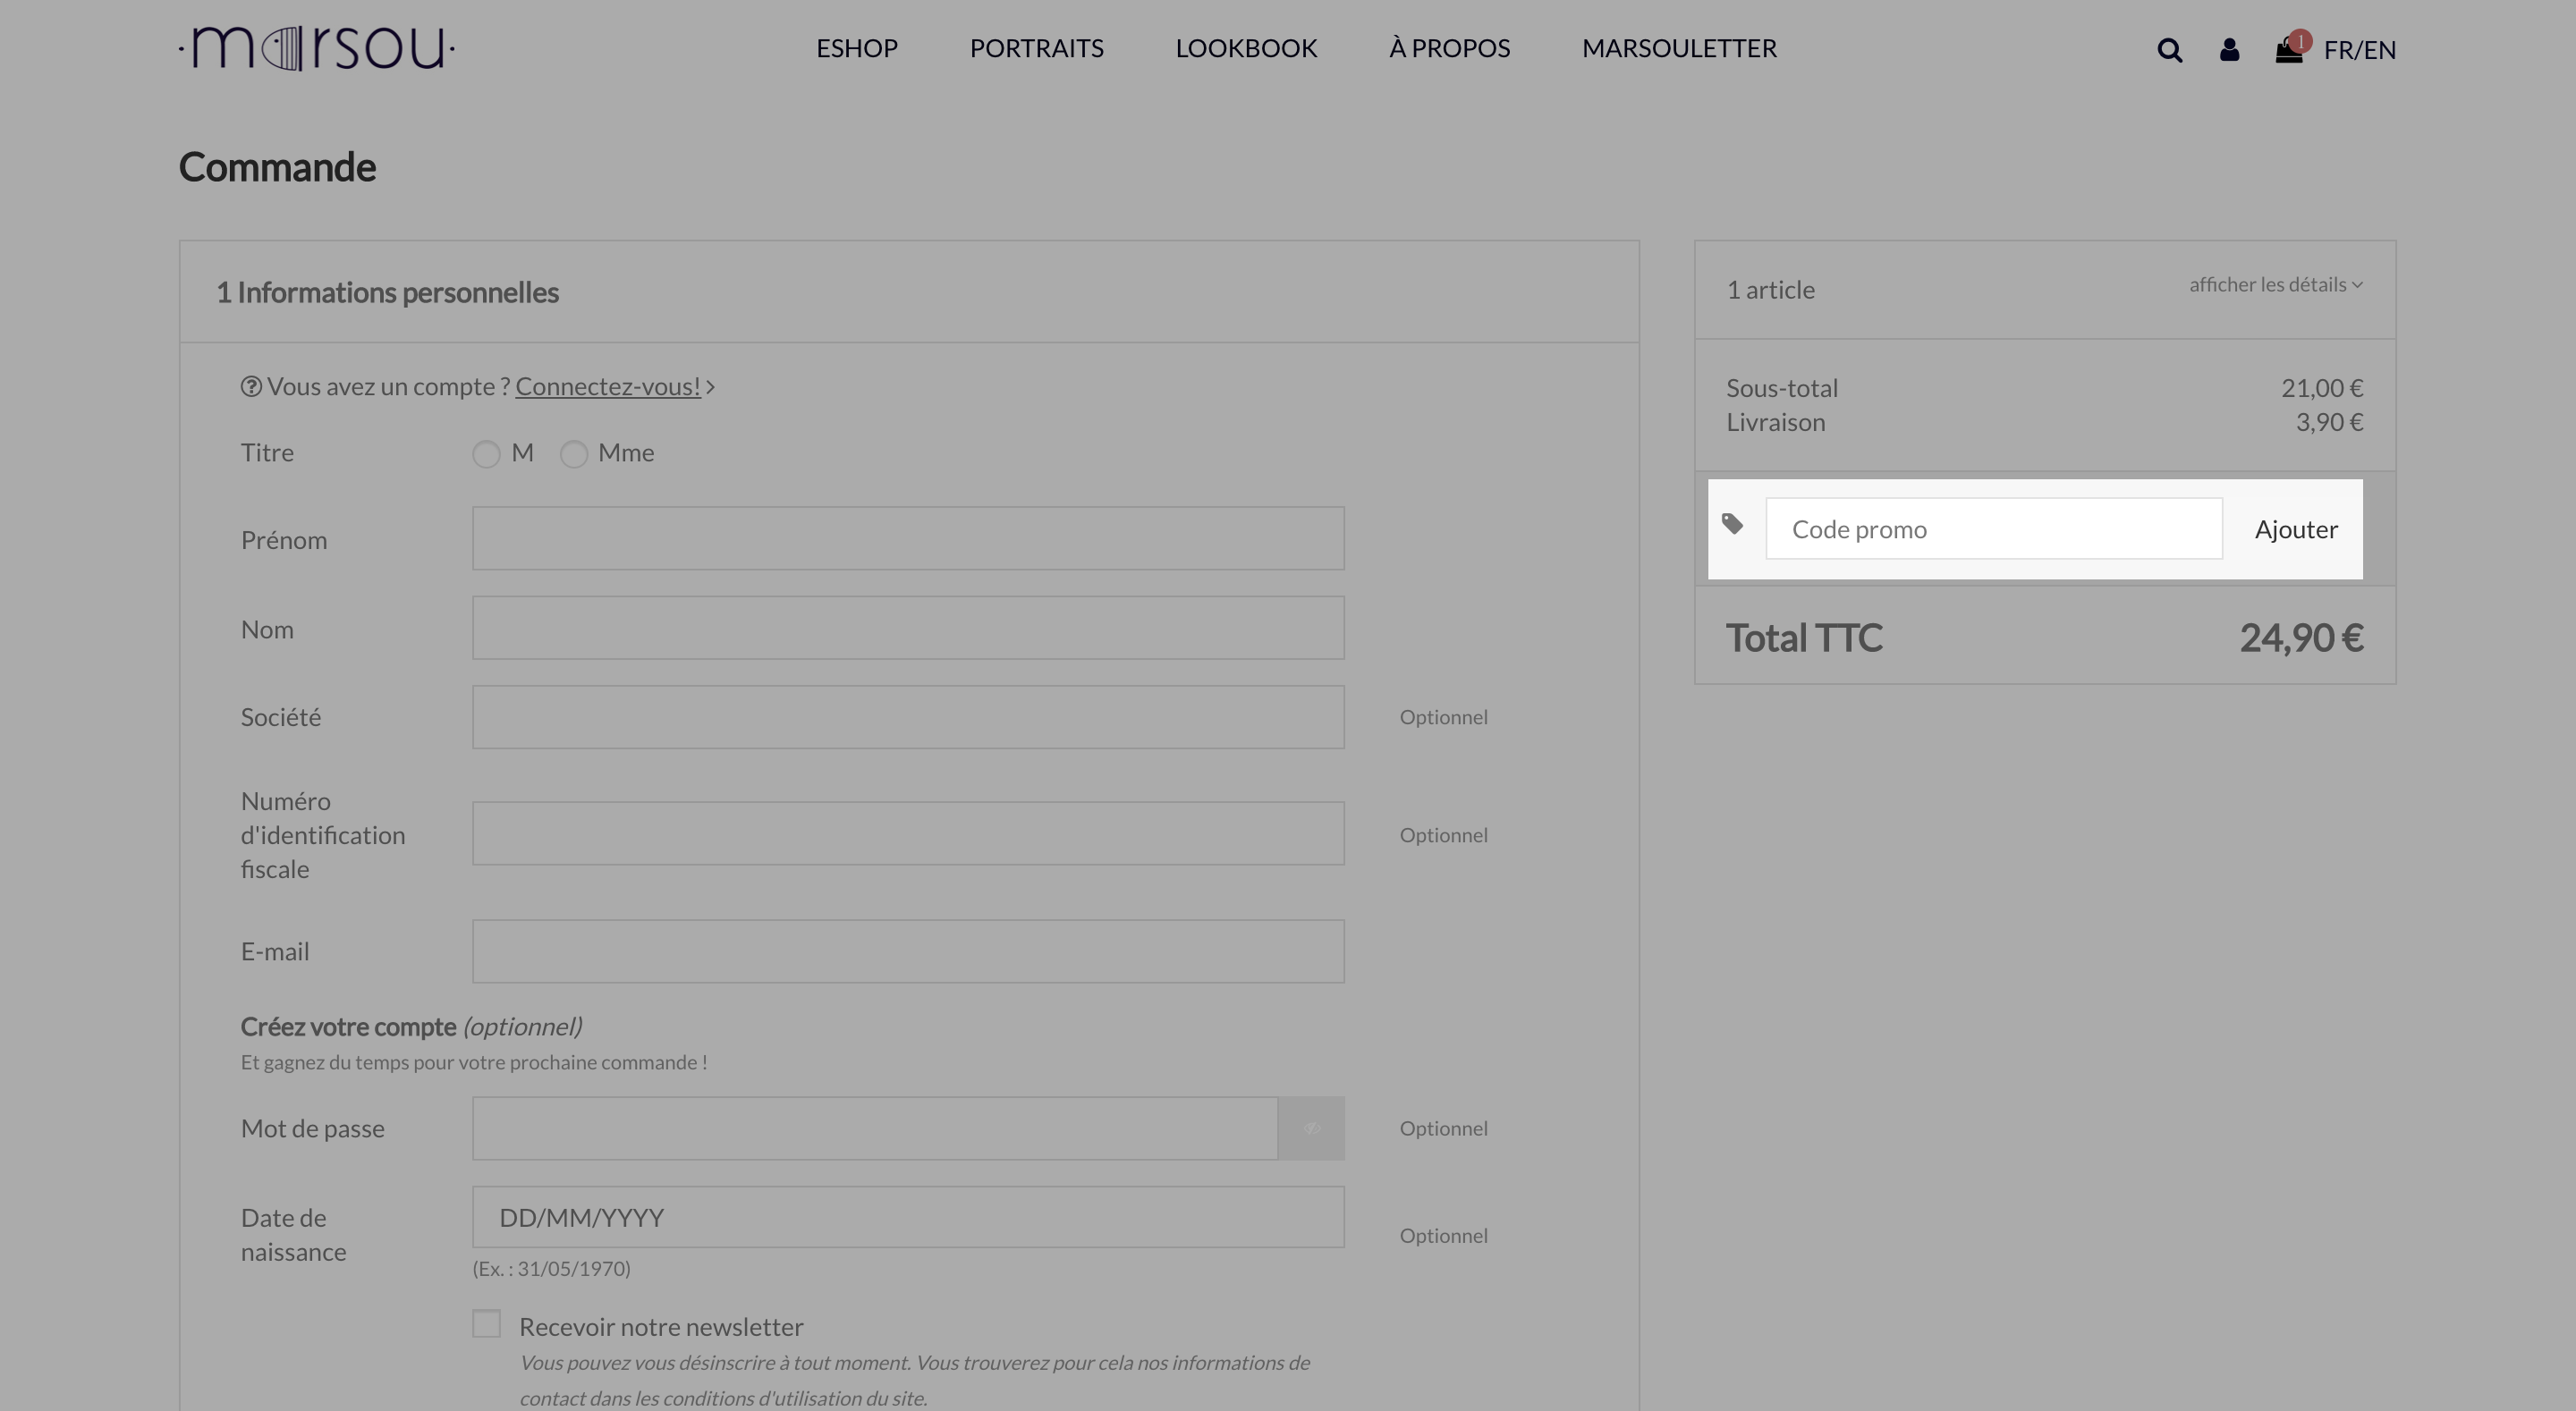
Task: Focus the Code promo field
Action: coord(1994,529)
